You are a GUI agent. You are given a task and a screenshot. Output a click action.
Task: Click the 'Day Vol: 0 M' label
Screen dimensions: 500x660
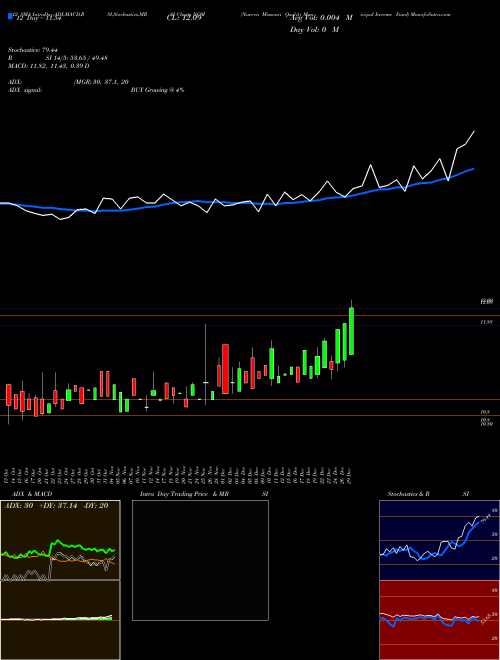(314, 29)
